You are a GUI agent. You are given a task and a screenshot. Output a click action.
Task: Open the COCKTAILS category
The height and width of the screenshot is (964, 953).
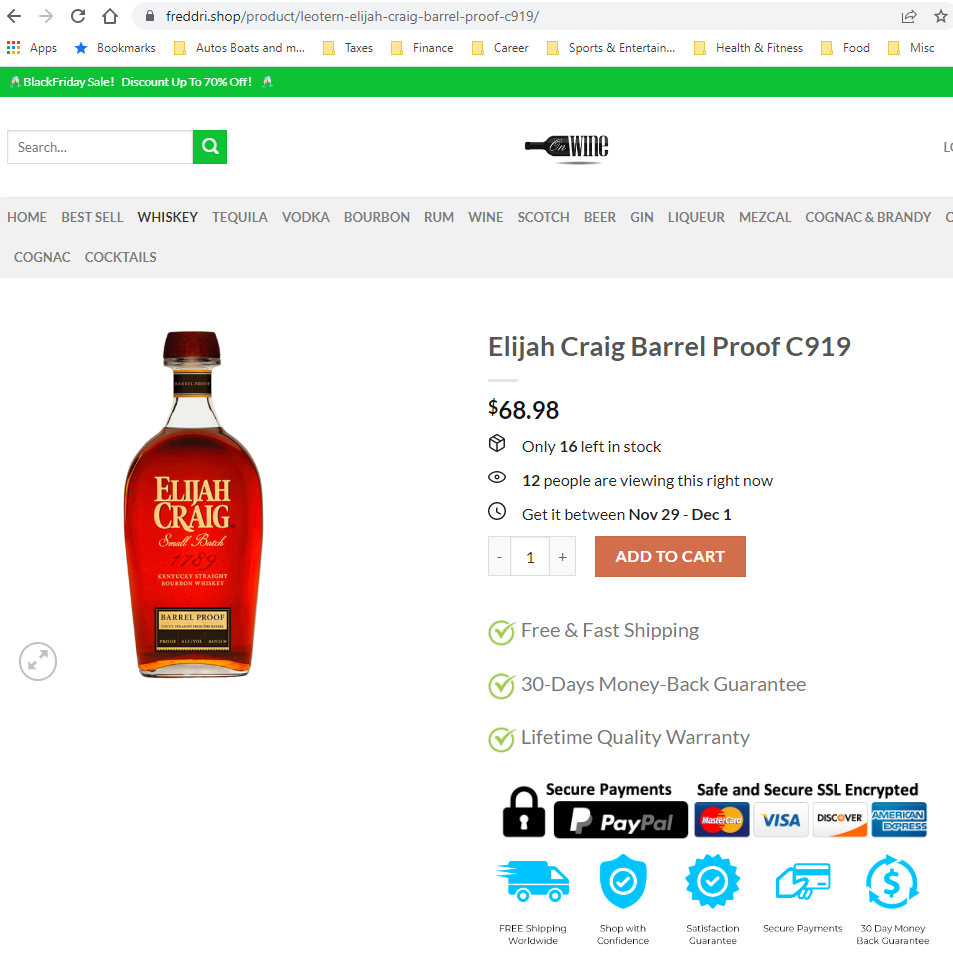tap(121, 257)
